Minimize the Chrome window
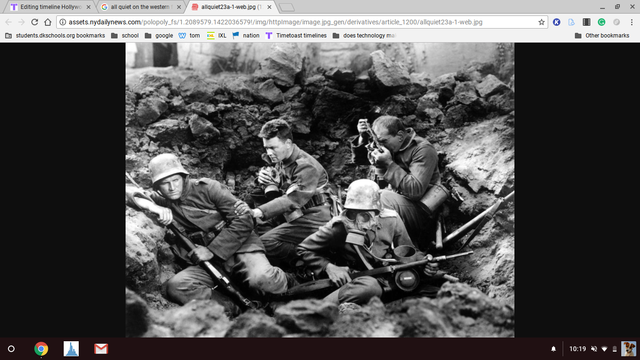Screen dimensions: 640x360 (x=602, y=7)
